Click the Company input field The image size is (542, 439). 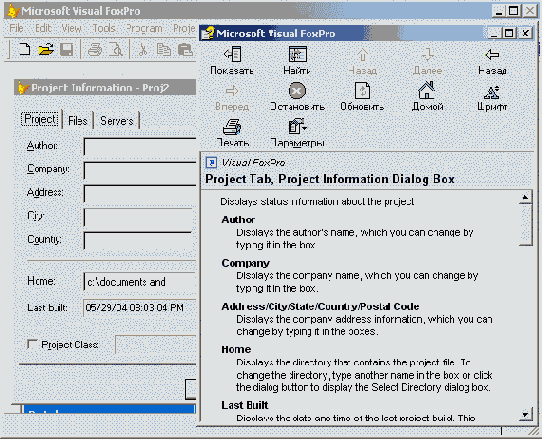(140, 170)
